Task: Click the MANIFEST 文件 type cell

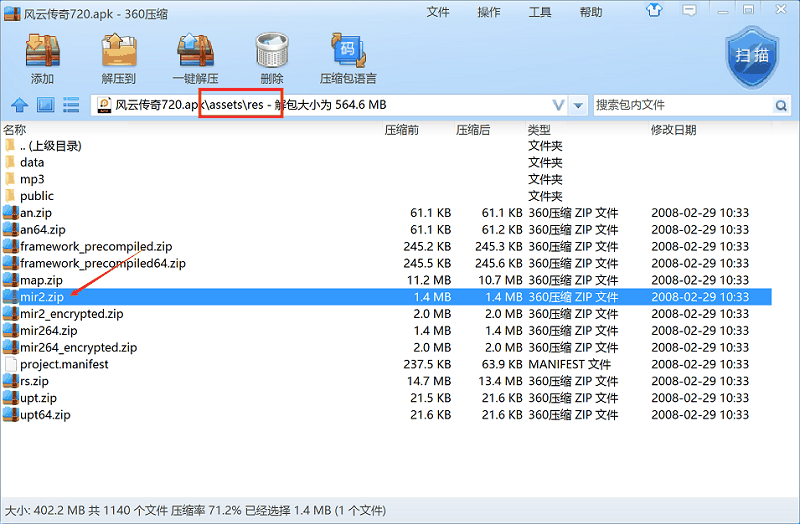Action: [x=569, y=364]
